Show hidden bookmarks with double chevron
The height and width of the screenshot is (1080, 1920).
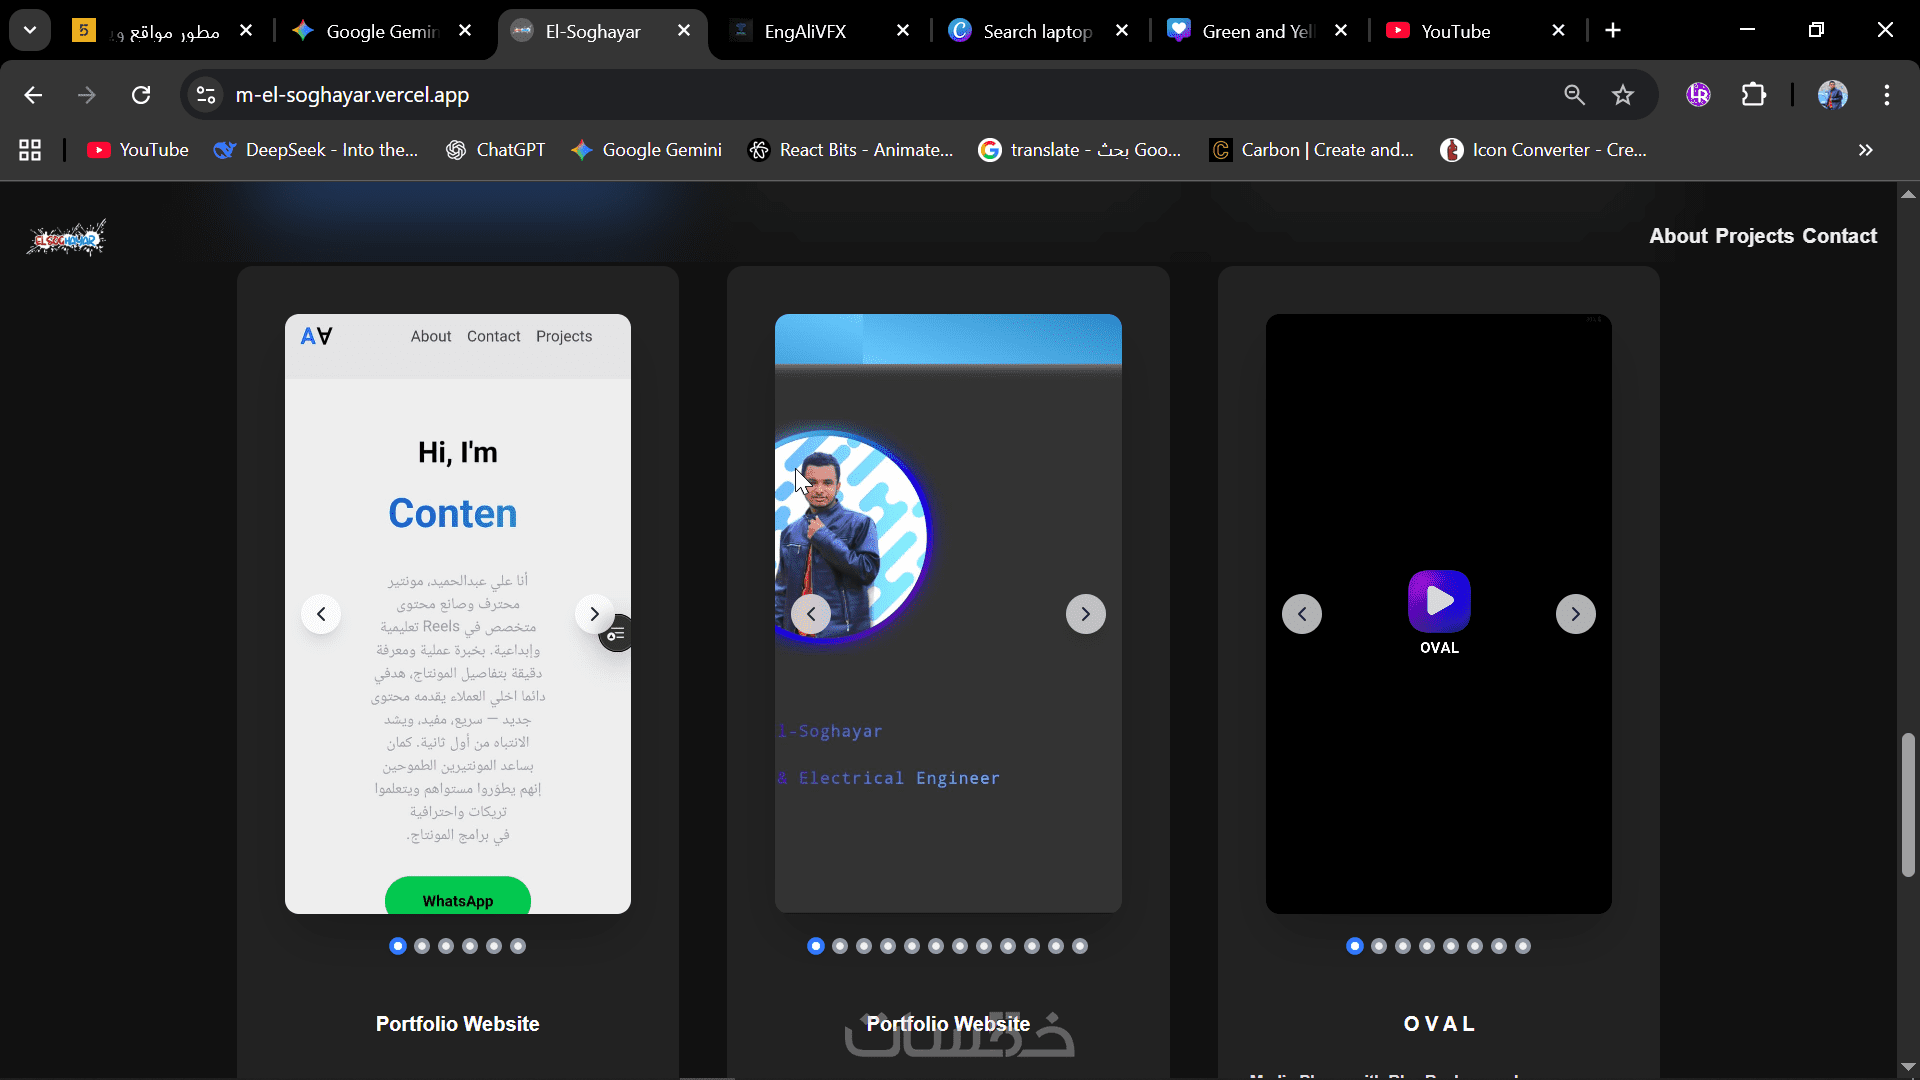coord(1865,150)
